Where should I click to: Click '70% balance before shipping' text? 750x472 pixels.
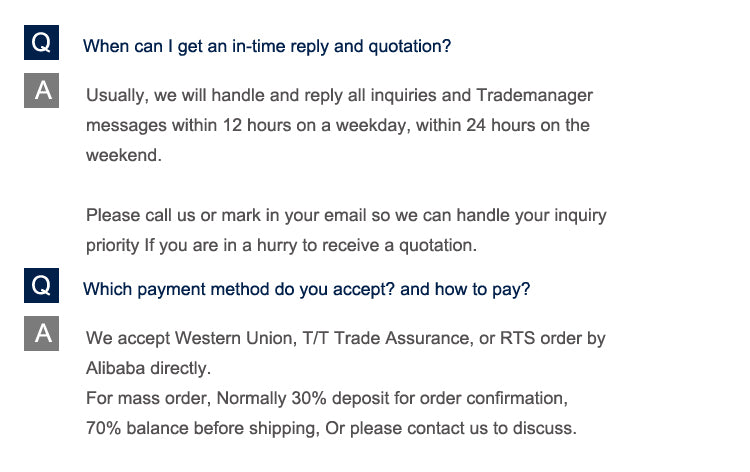point(203,428)
